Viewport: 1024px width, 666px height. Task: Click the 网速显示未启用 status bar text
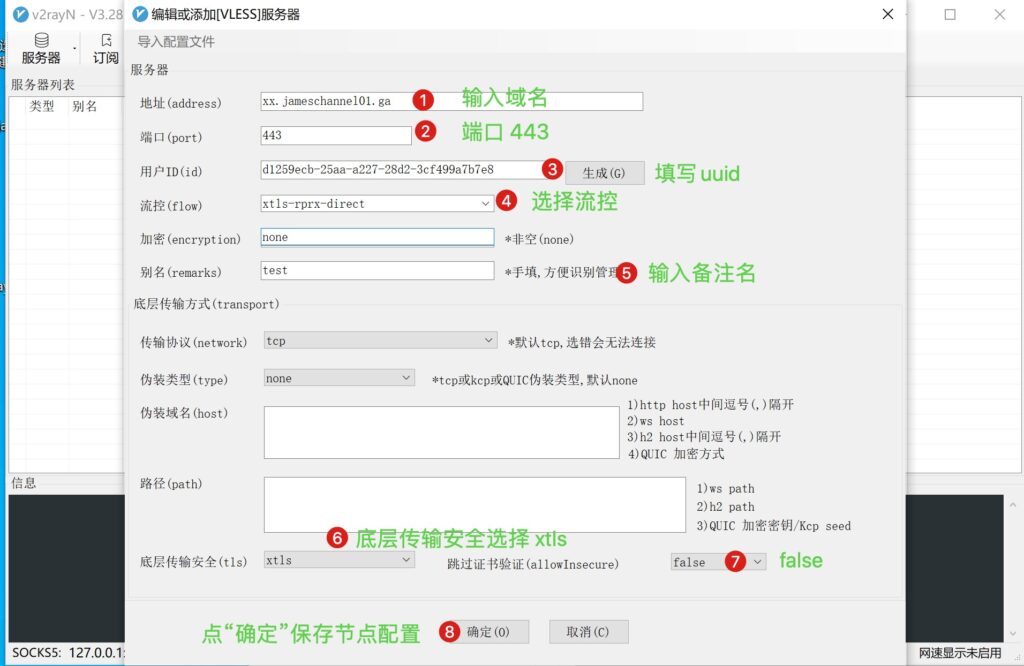click(x=960, y=653)
